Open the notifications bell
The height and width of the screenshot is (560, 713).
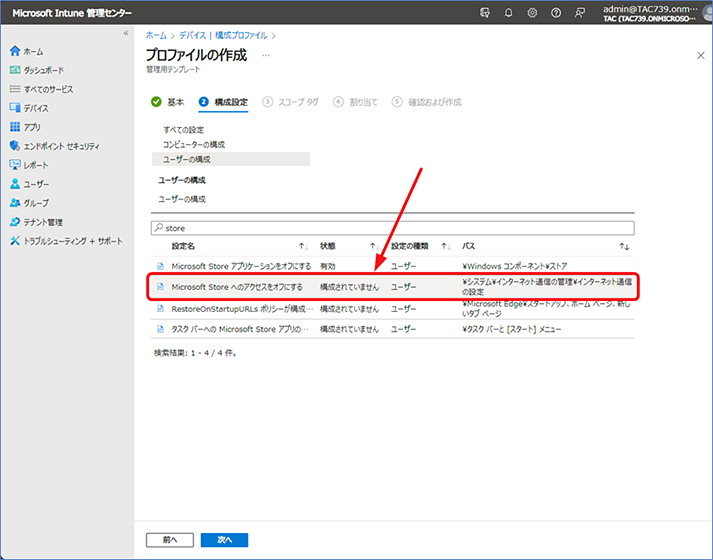tap(508, 13)
